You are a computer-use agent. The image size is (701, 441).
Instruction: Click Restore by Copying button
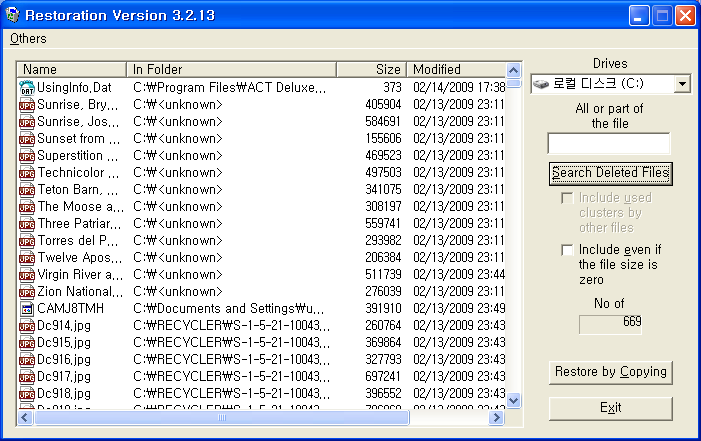coord(611,372)
